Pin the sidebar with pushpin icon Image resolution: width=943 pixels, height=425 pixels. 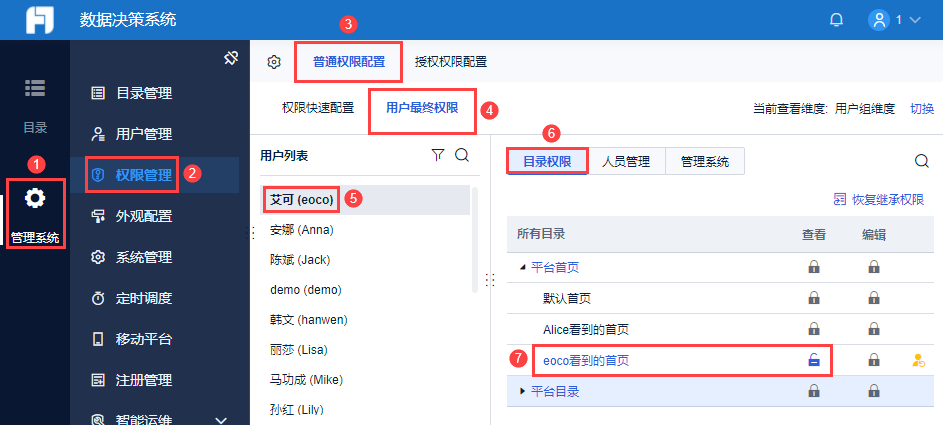(x=230, y=59)
